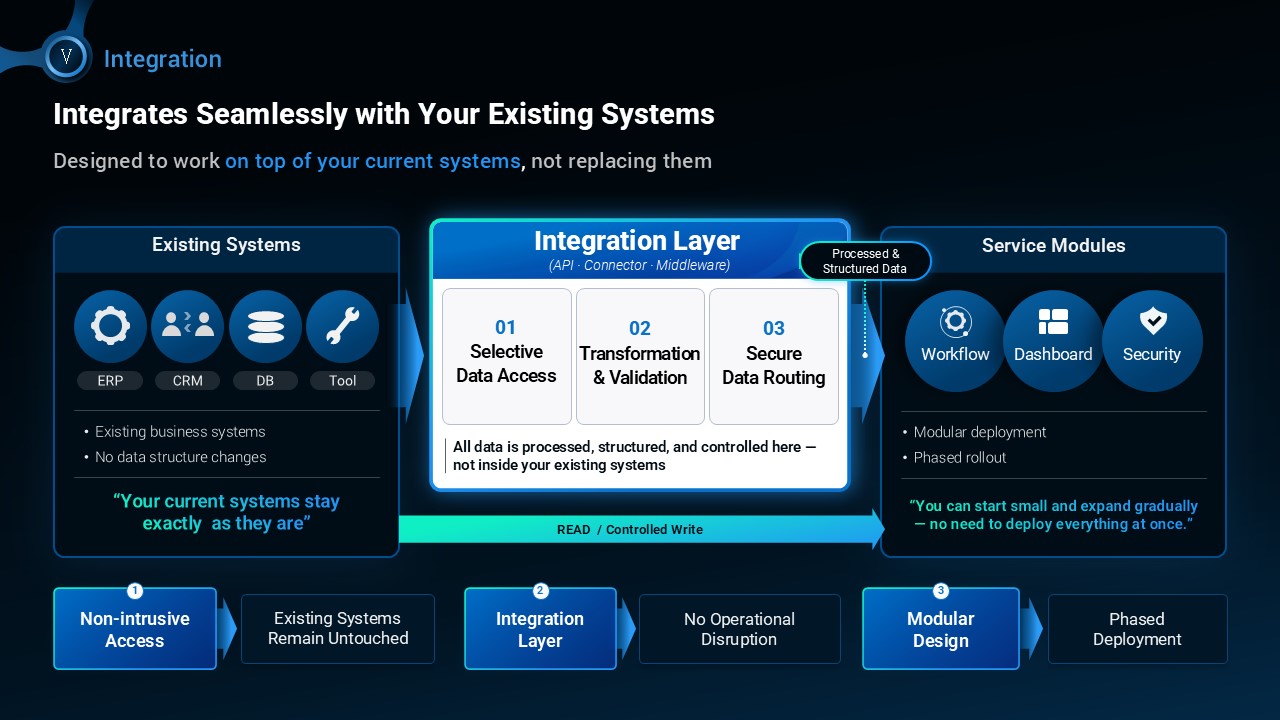Select the 03 Secure Data Routing card

(773, 356)
